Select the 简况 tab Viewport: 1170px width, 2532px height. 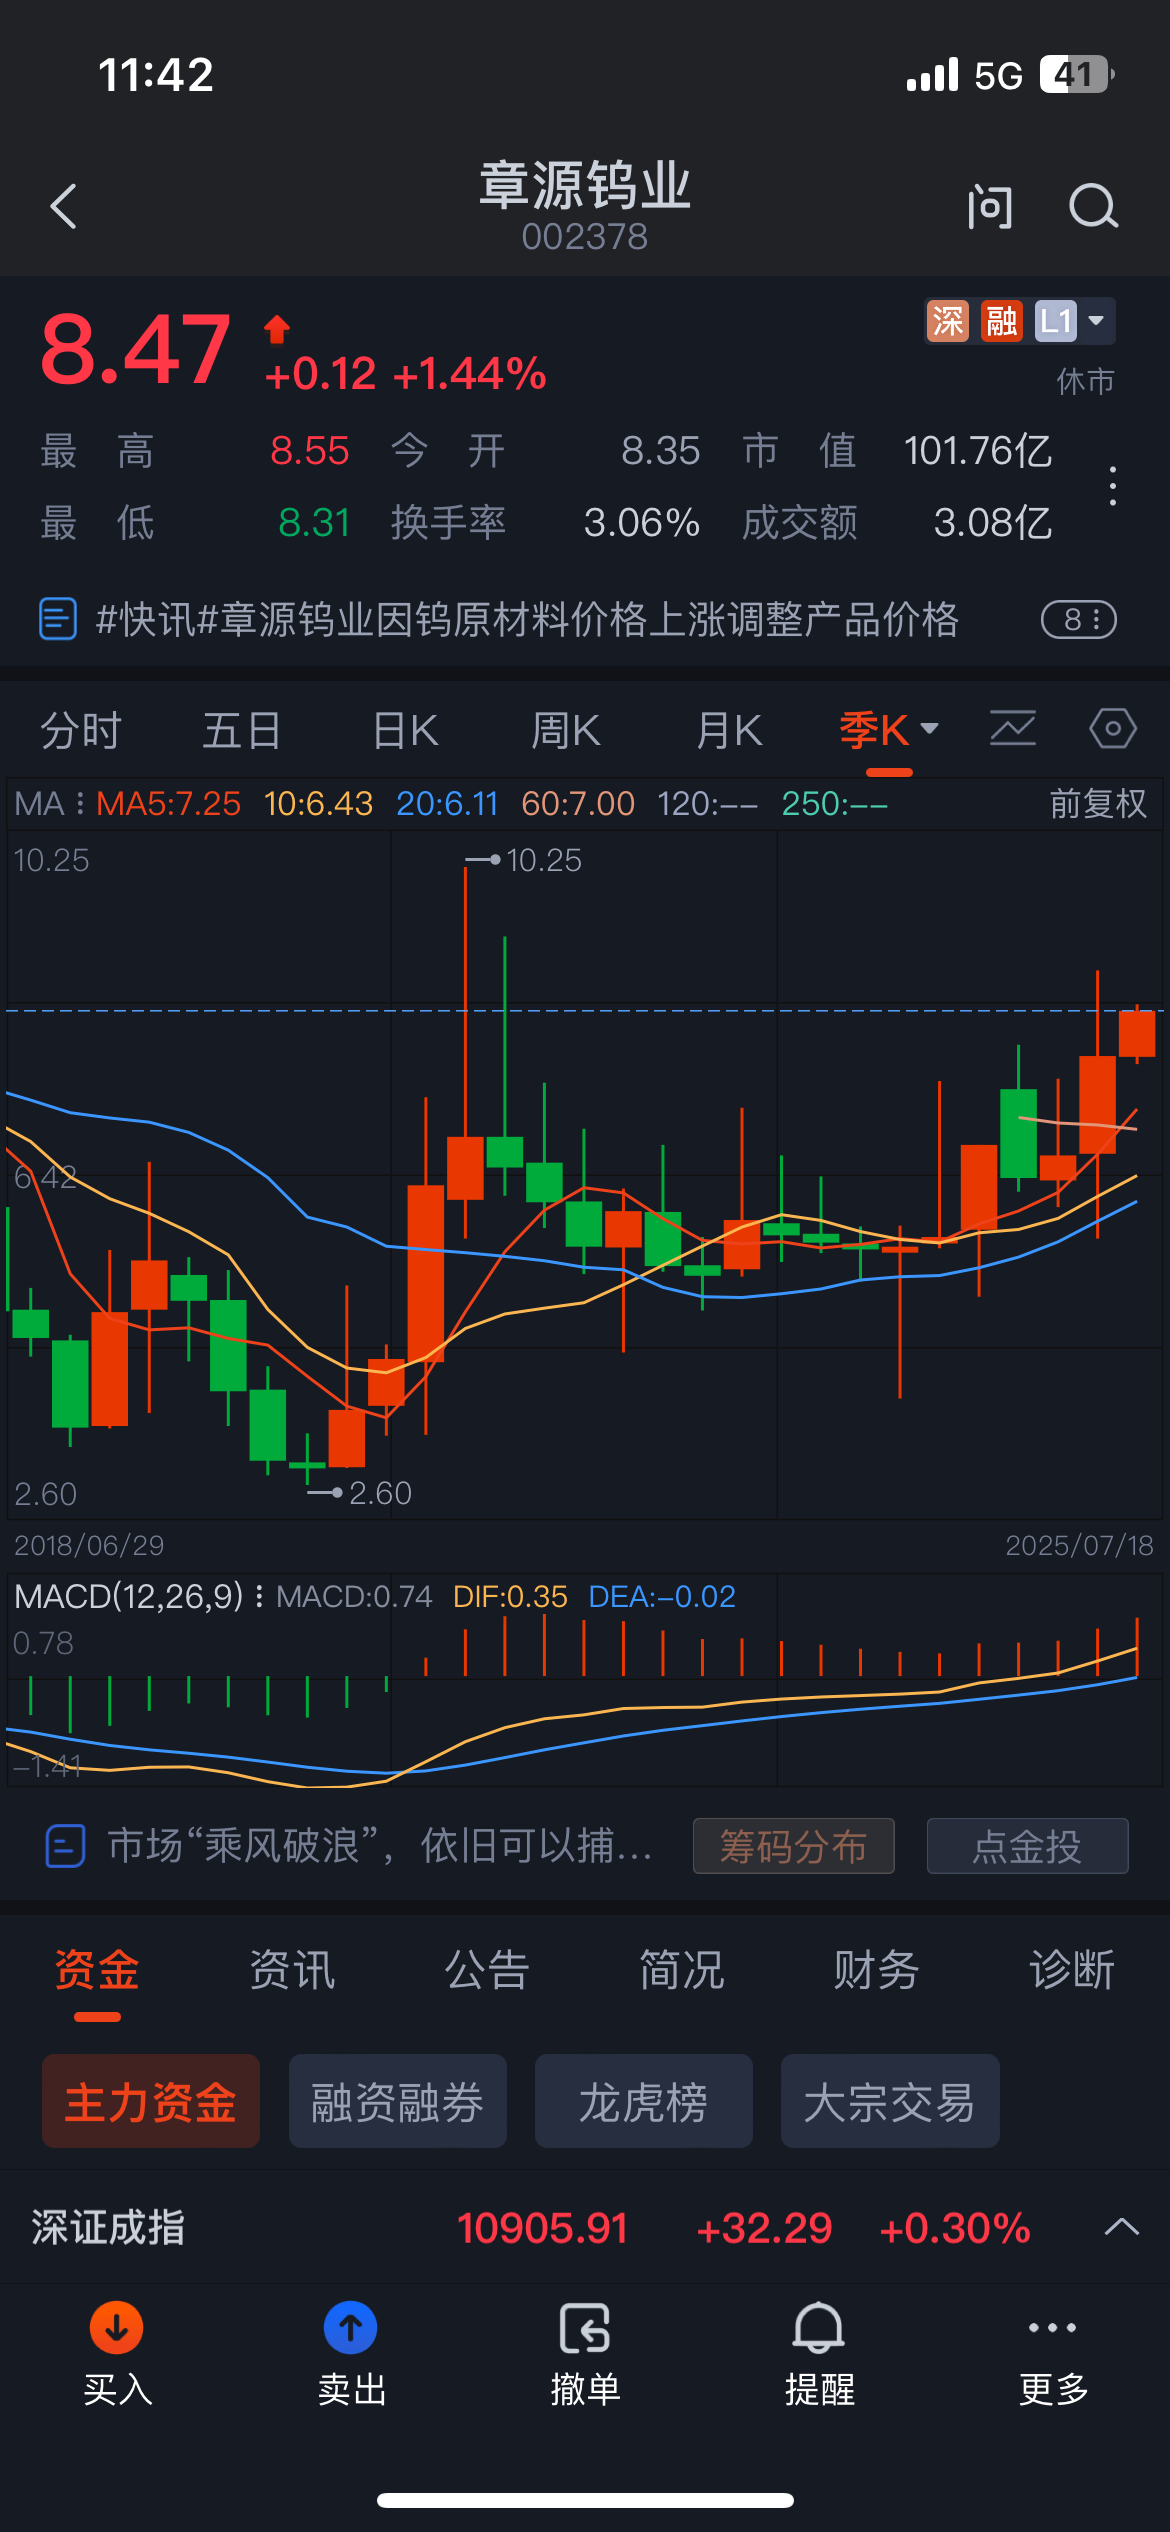tap(682, 1970)
